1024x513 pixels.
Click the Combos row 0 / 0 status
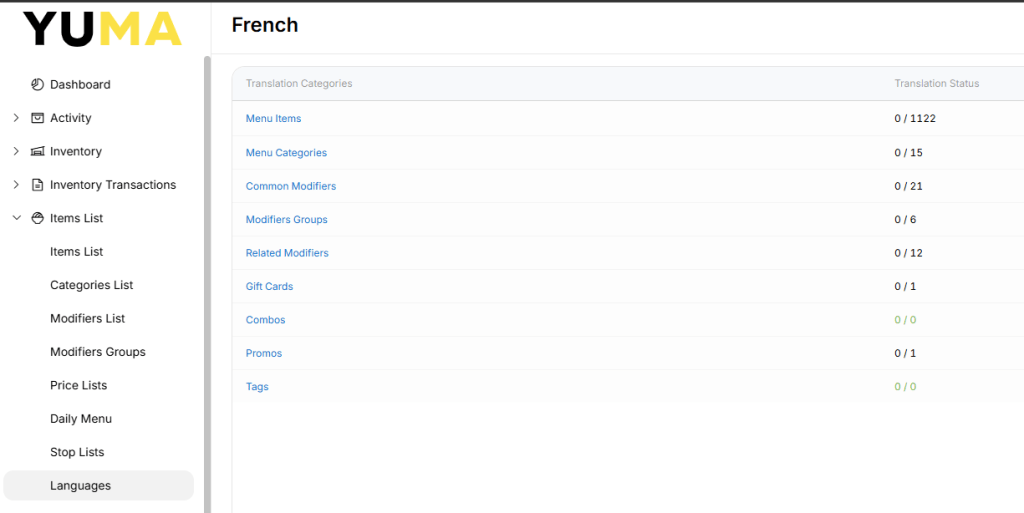coord(905,320)
